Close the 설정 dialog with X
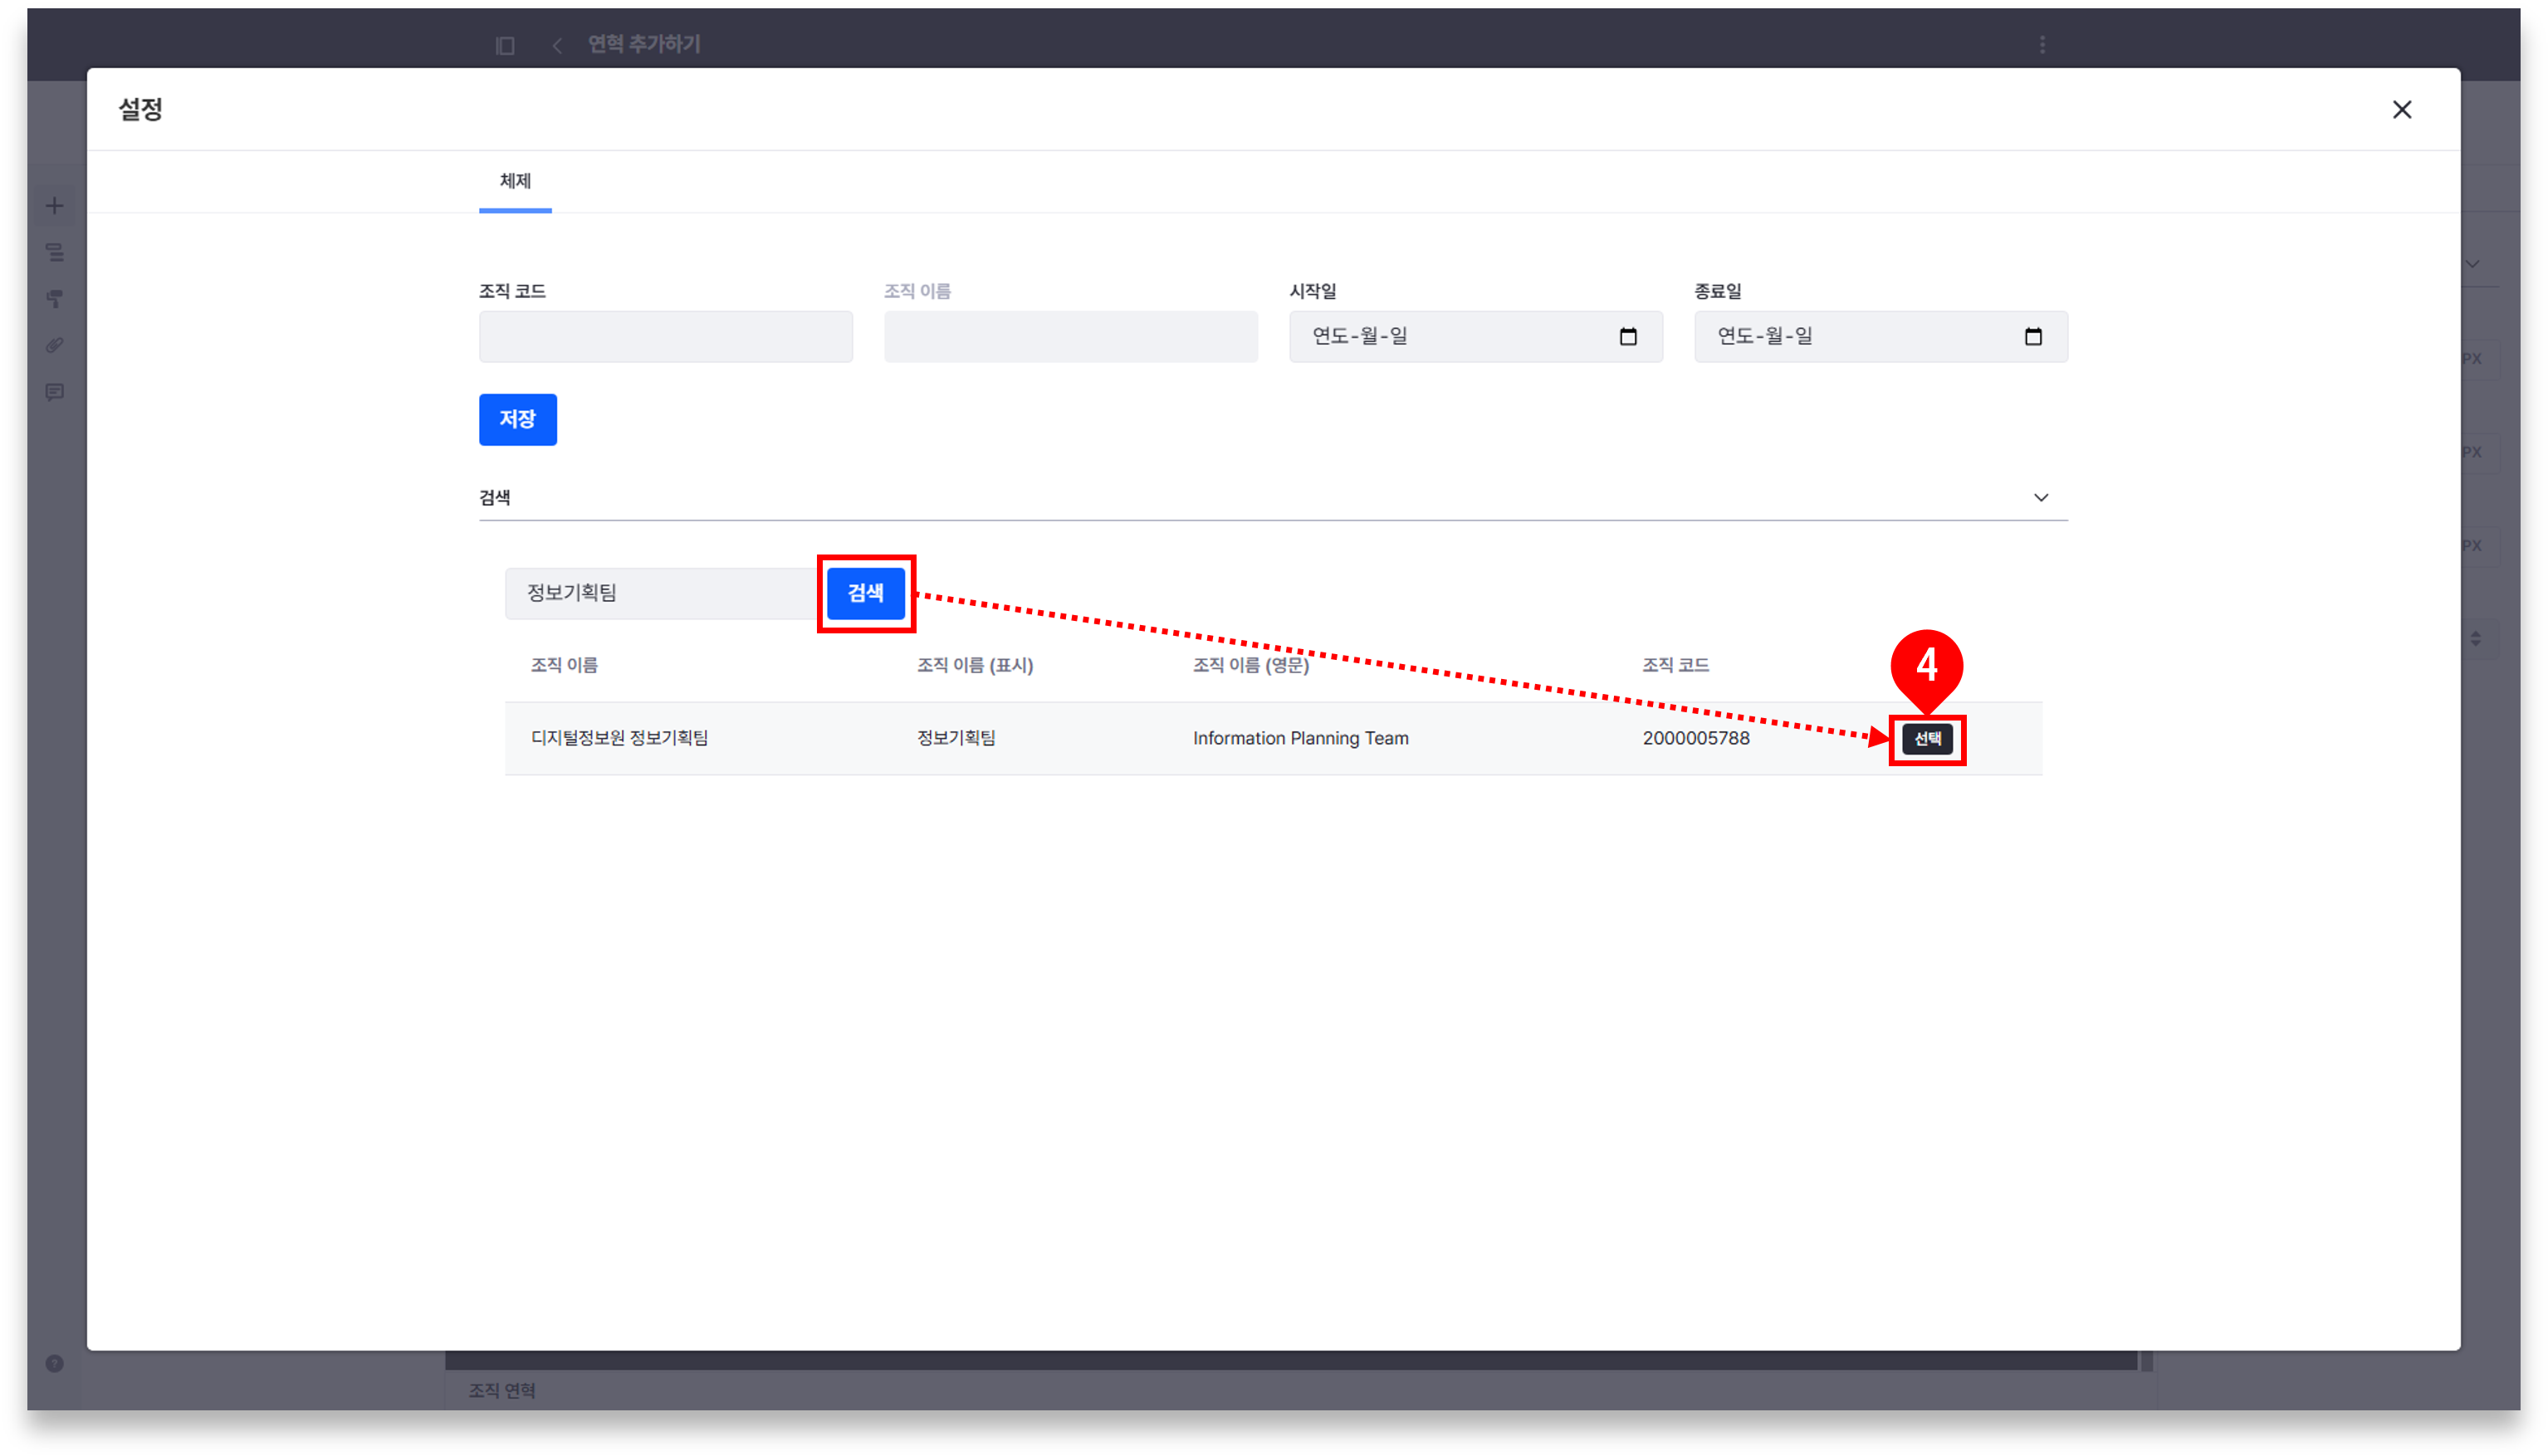Screen dimensions: 2548x1456 pyautogui.click(x=2401, y=110)
